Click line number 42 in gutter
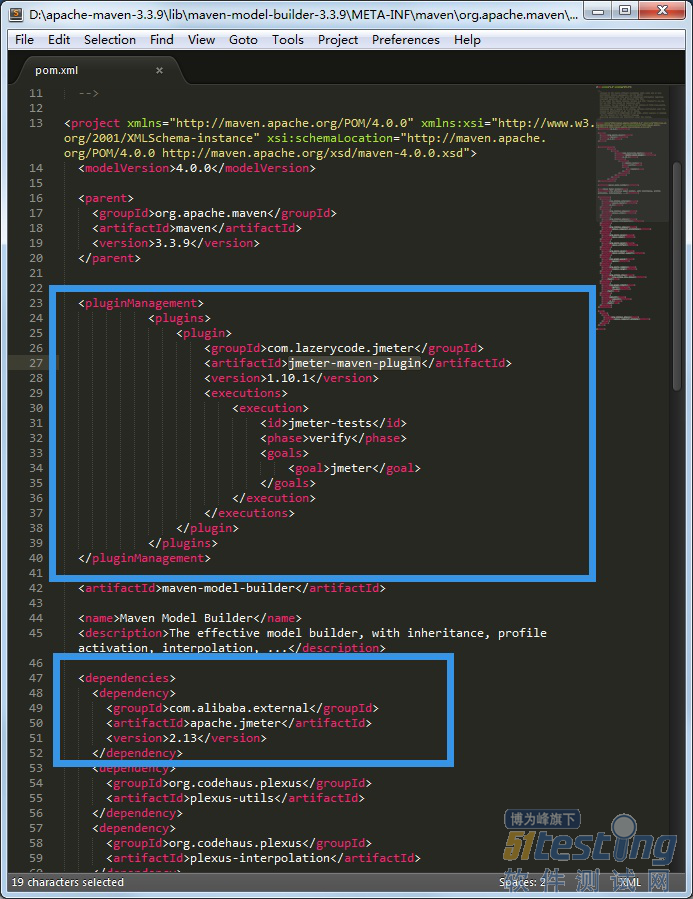The image size is (693, 899). (x=36, y=588)
